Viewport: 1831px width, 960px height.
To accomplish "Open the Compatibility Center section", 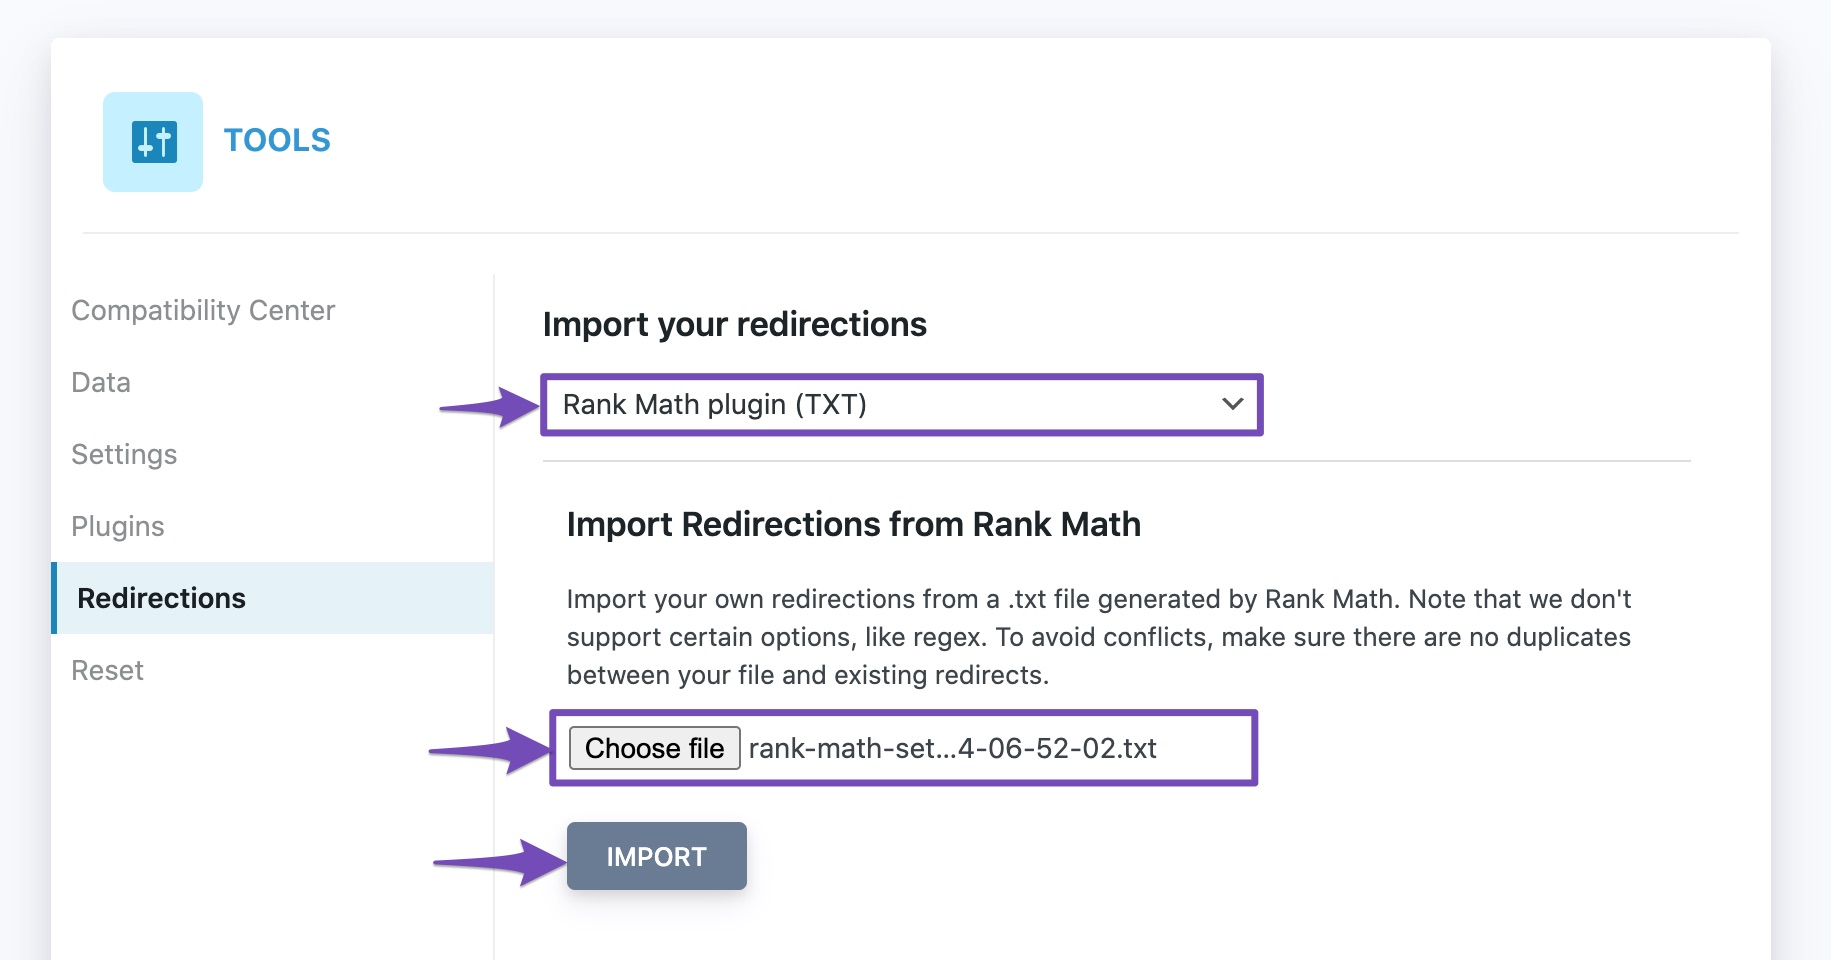I will [203, 310].
